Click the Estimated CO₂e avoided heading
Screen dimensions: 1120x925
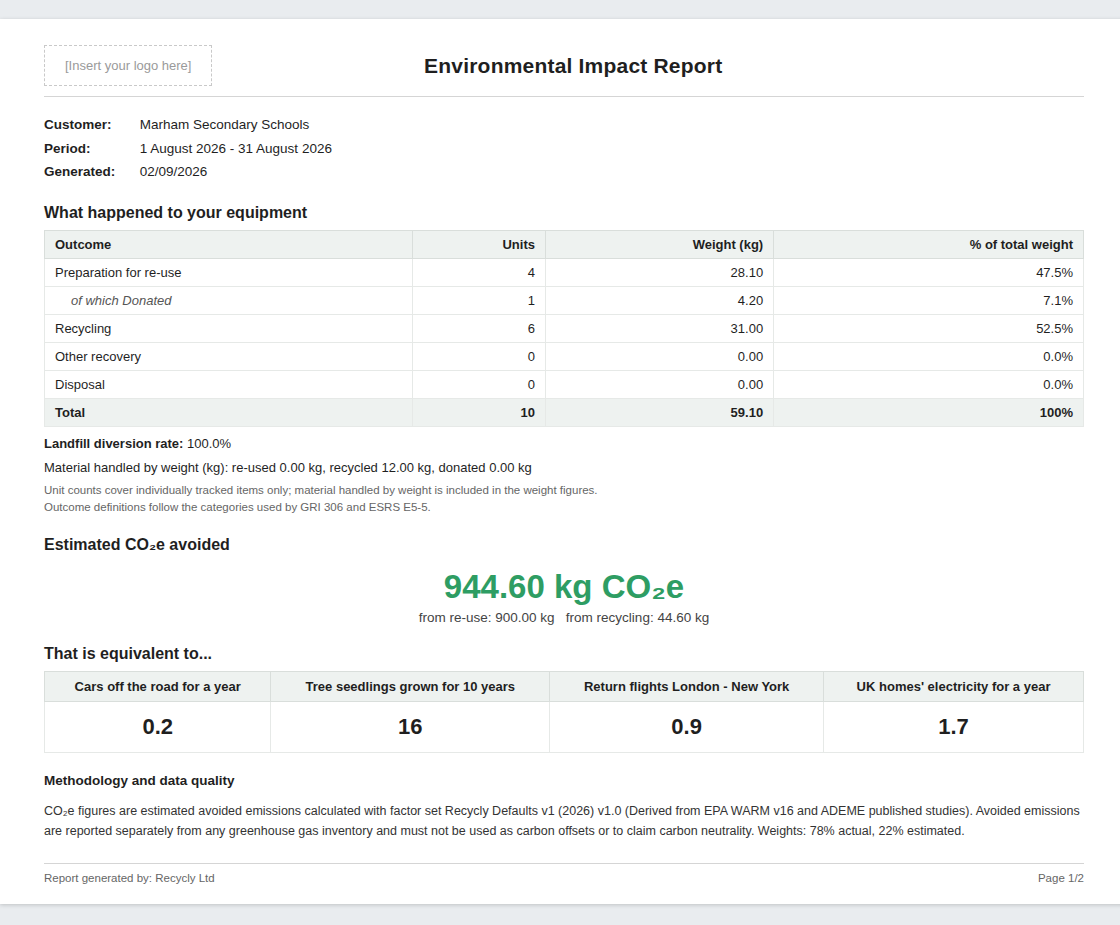(137, 544)
